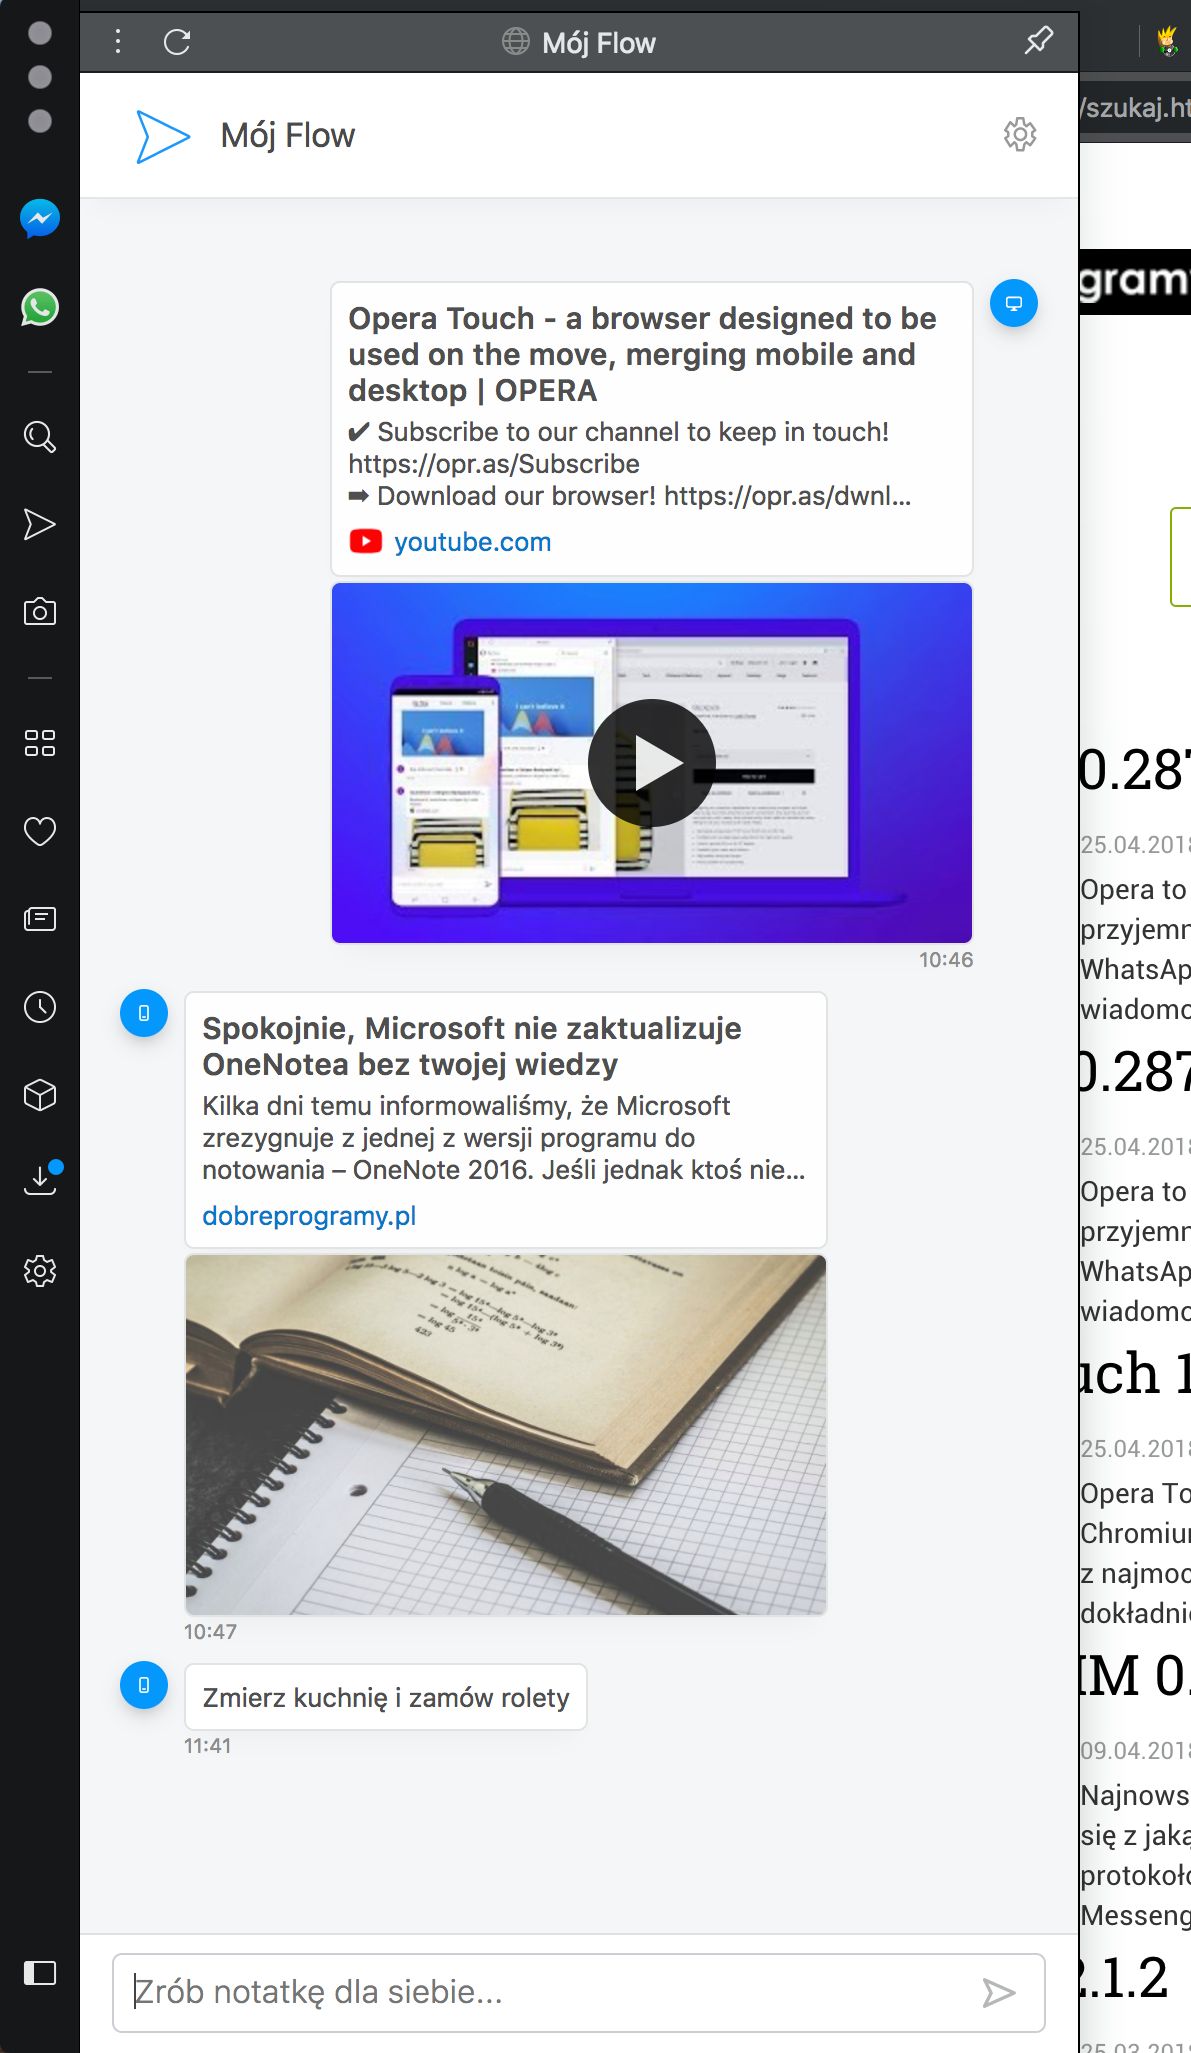Send the note with arrow button
Viewport: 1191px width, 2053px height.
coord(998,1993)
